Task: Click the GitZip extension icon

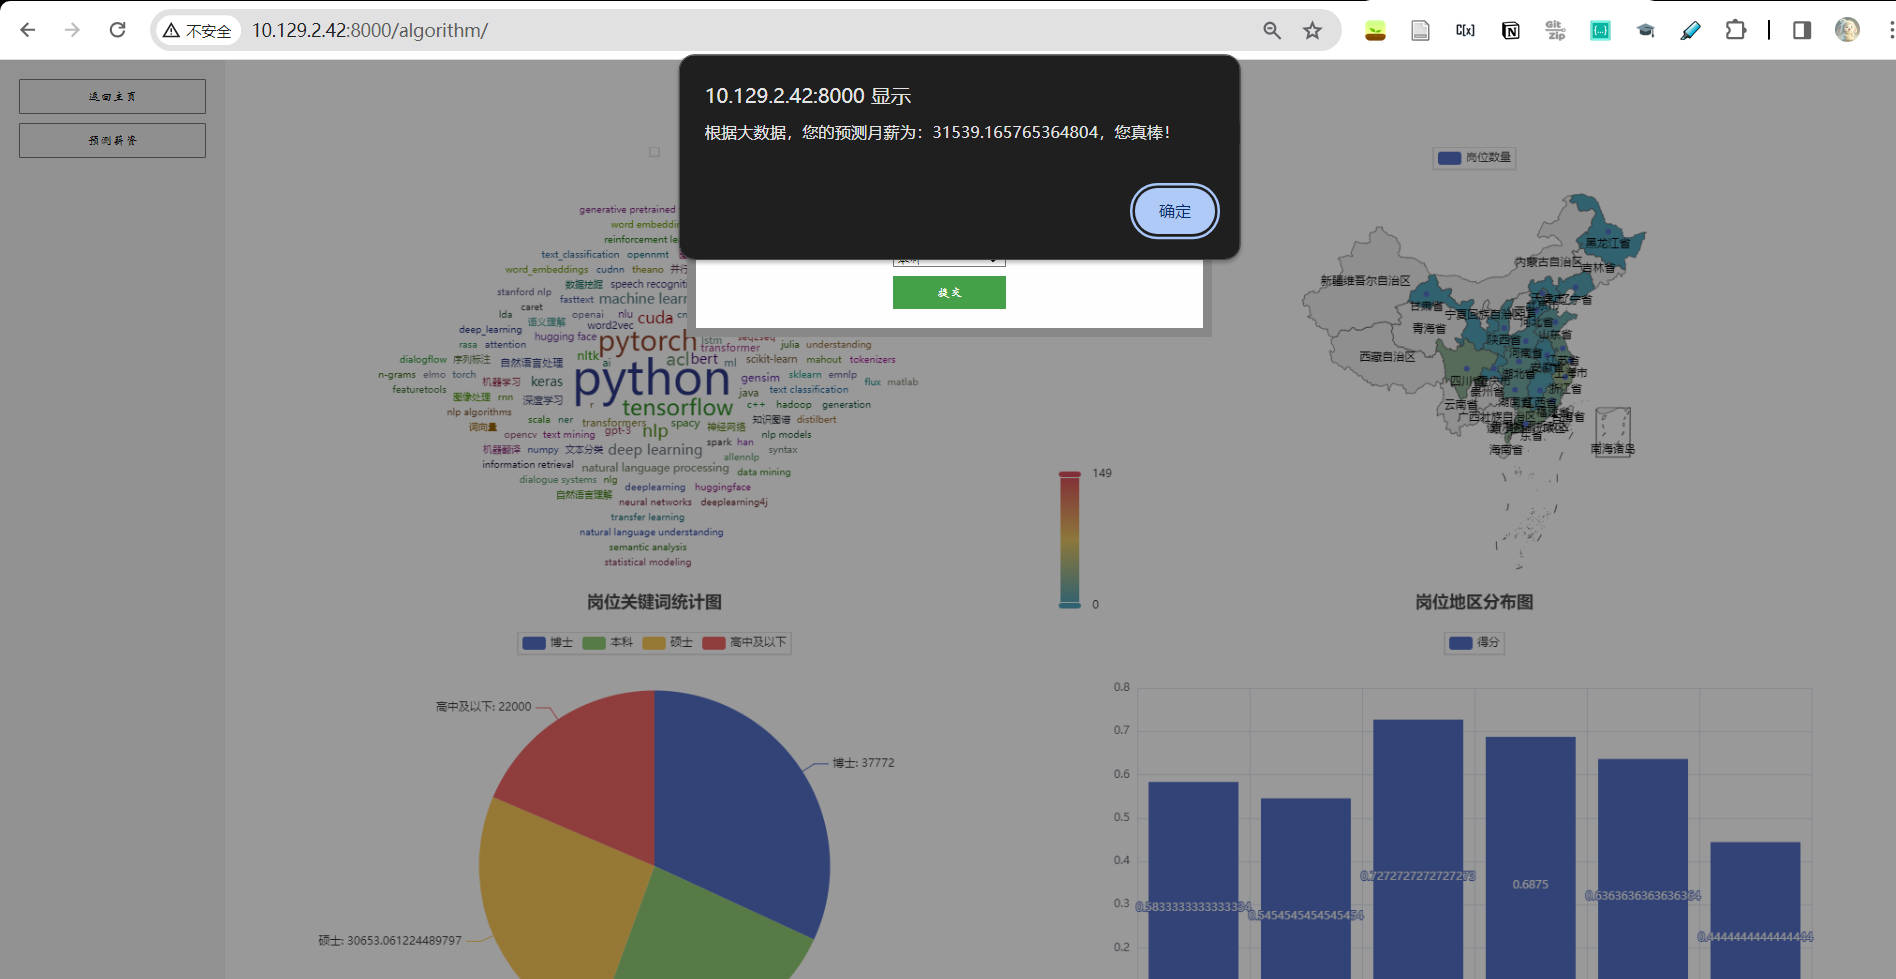Action: (x=1555, y=30)
